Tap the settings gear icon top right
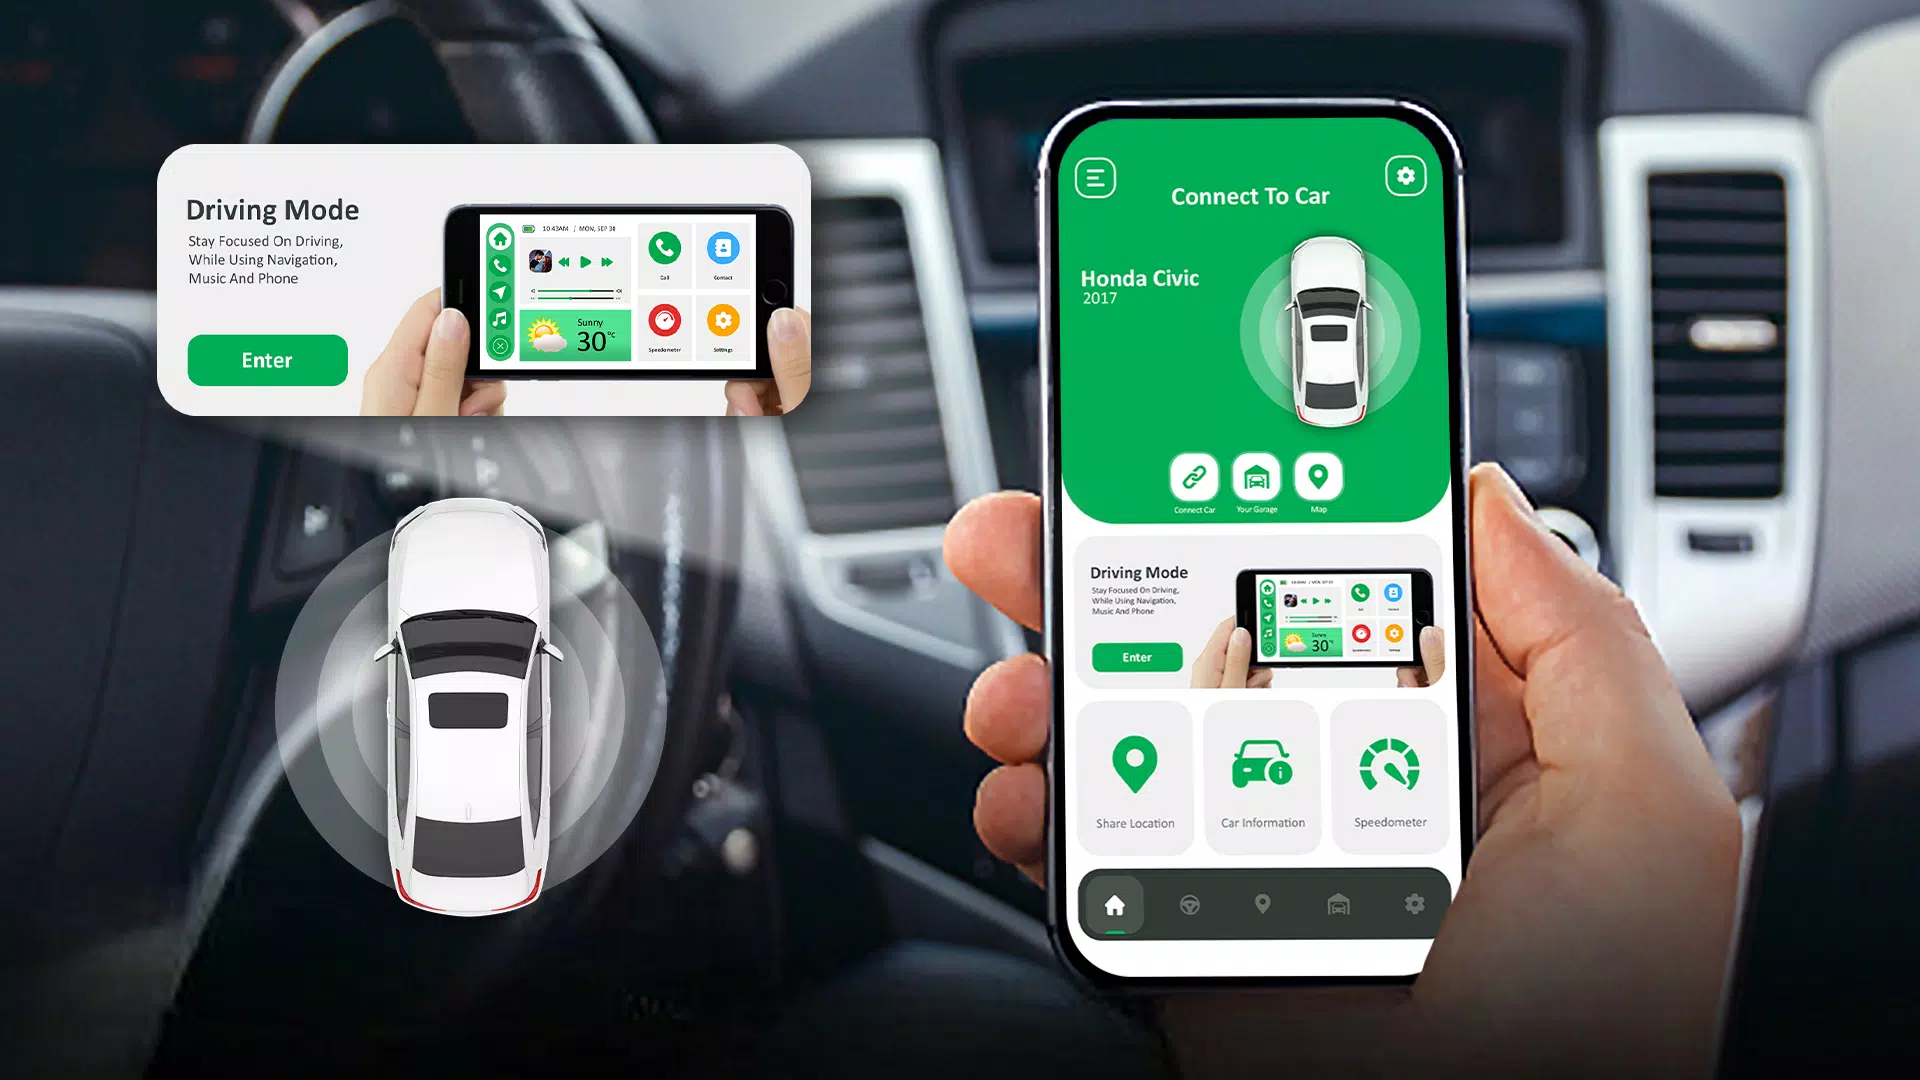The image size is (1920, 1080). tap(1404, 177)
